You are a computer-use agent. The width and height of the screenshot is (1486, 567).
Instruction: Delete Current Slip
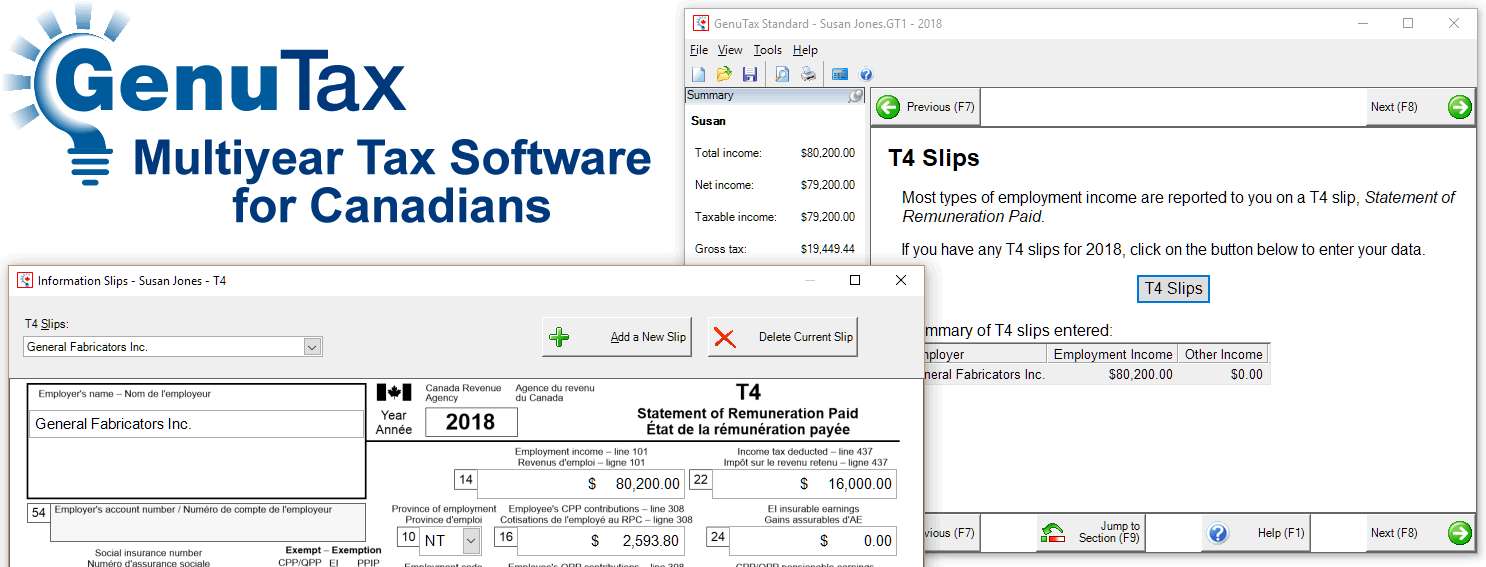[783, 337]
